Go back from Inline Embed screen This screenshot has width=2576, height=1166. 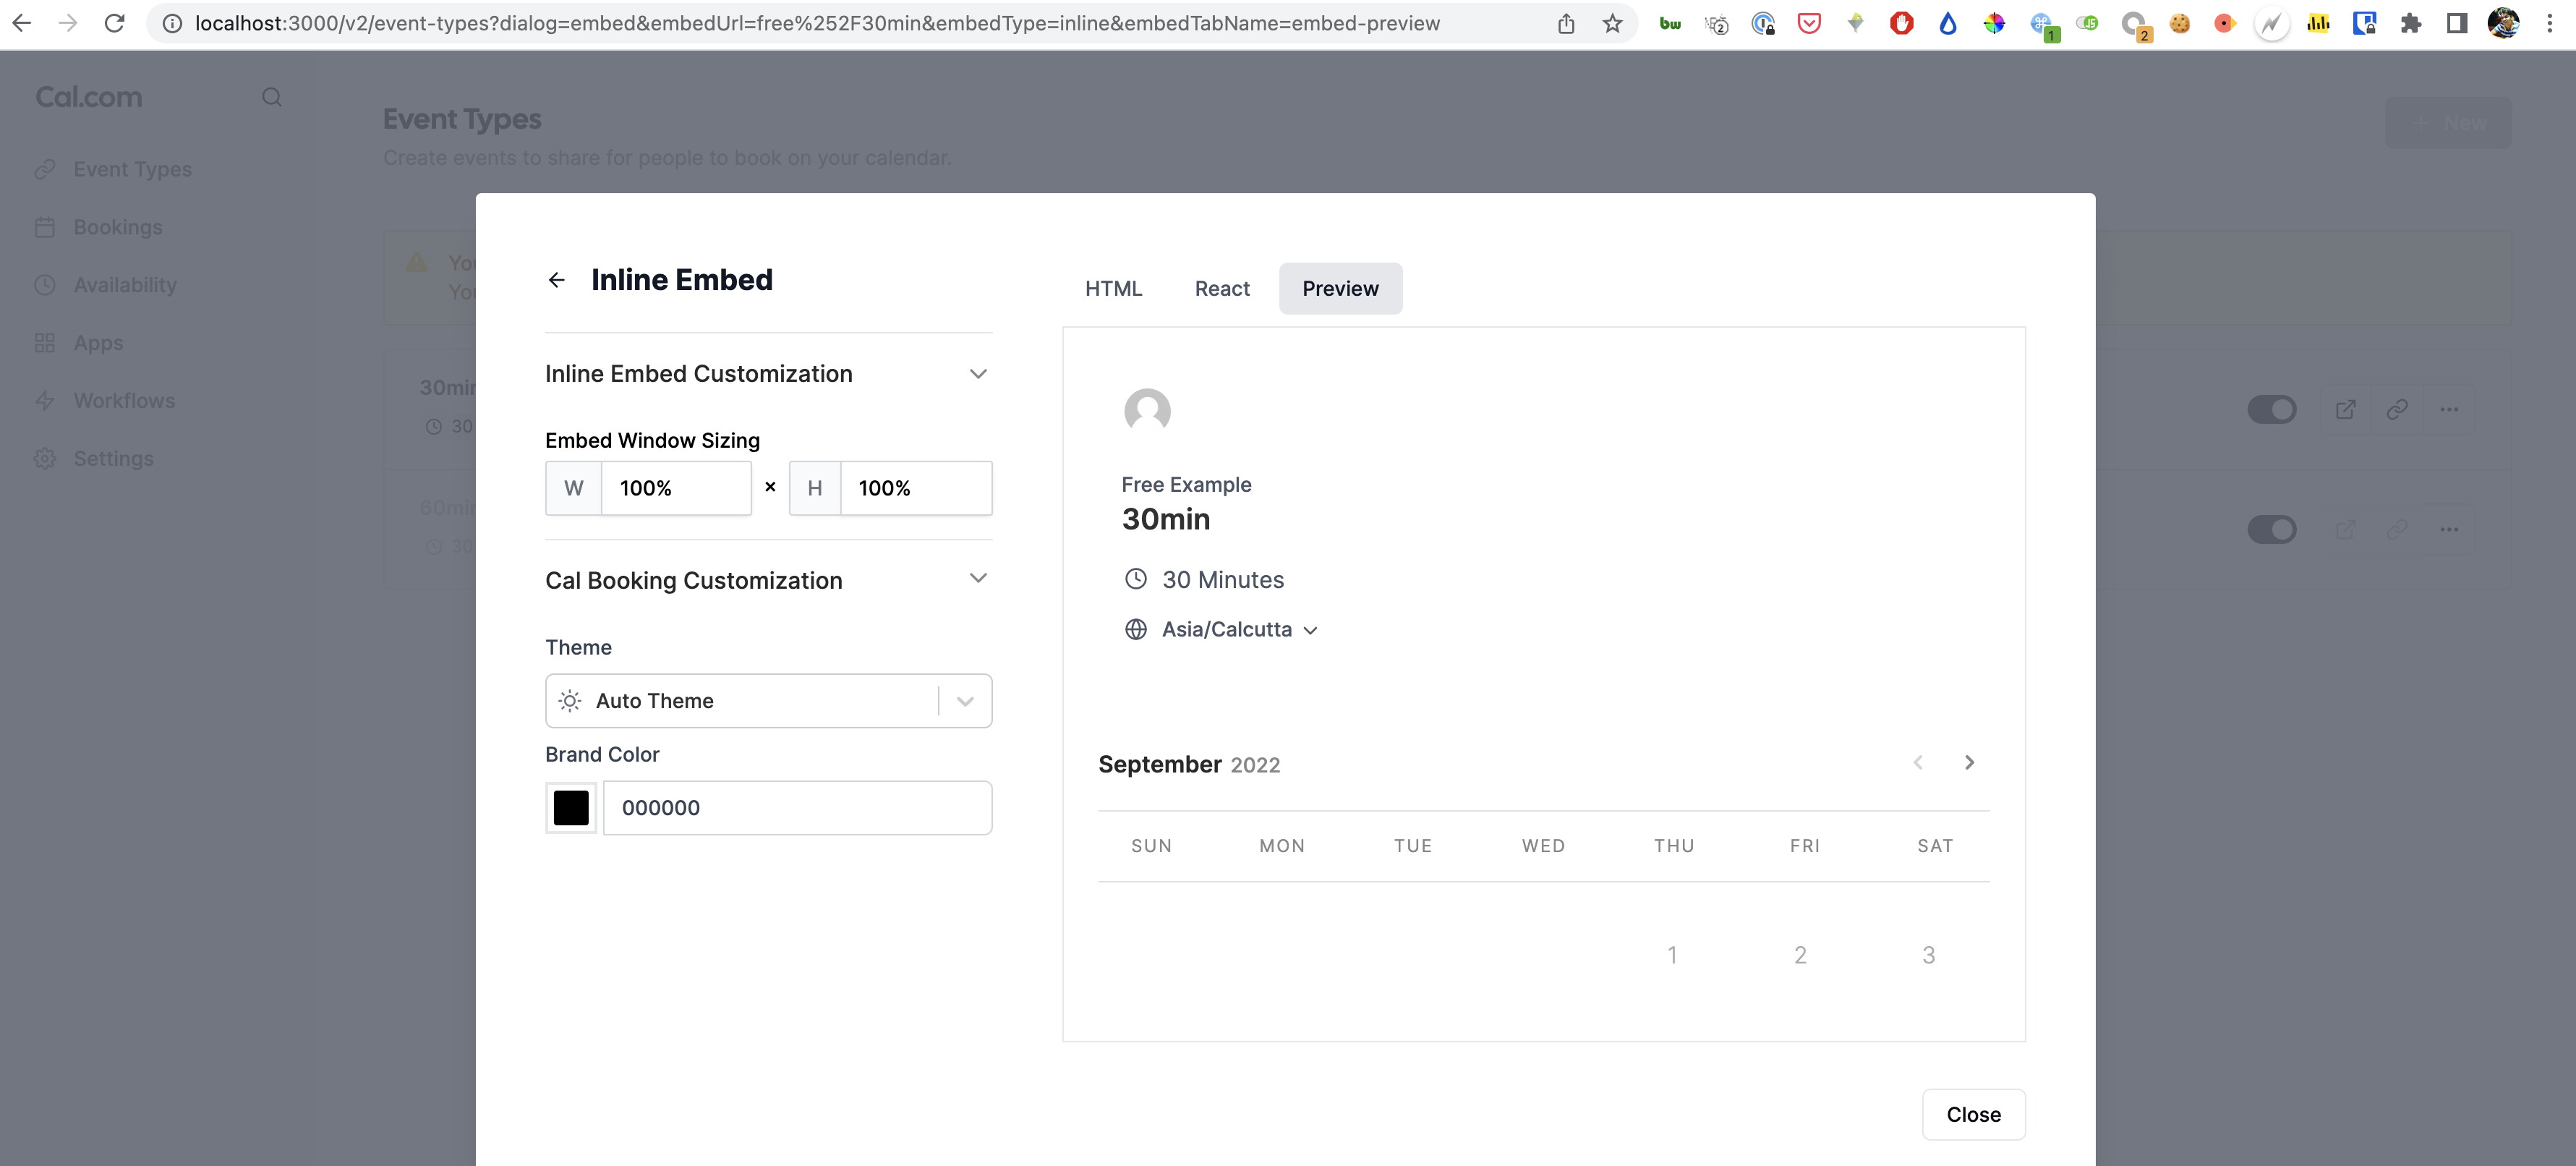point(557,279)
